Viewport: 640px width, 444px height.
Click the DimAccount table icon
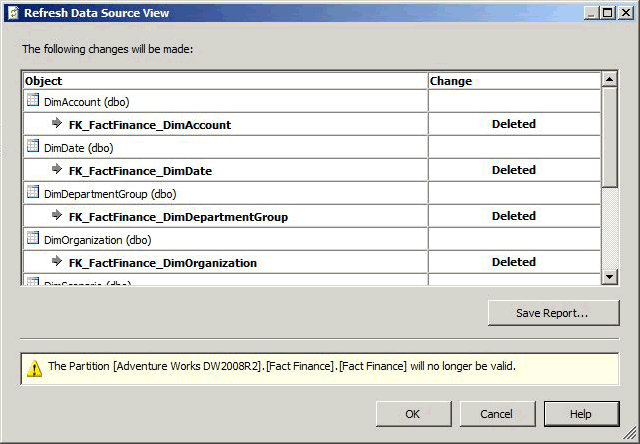tap(33, 101)
